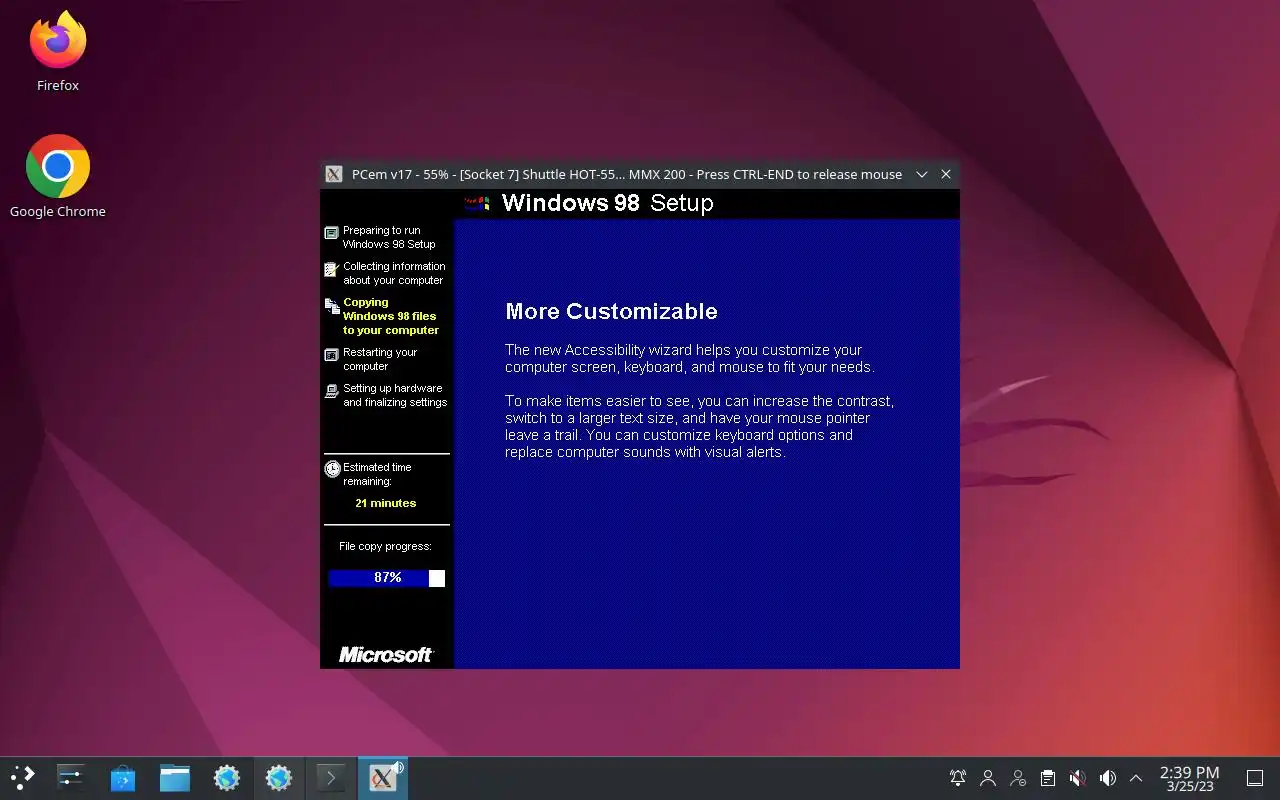Screen dimensions: 1280x800
Task: Click the 'More Customizable' heading
Action: (611, 311)
